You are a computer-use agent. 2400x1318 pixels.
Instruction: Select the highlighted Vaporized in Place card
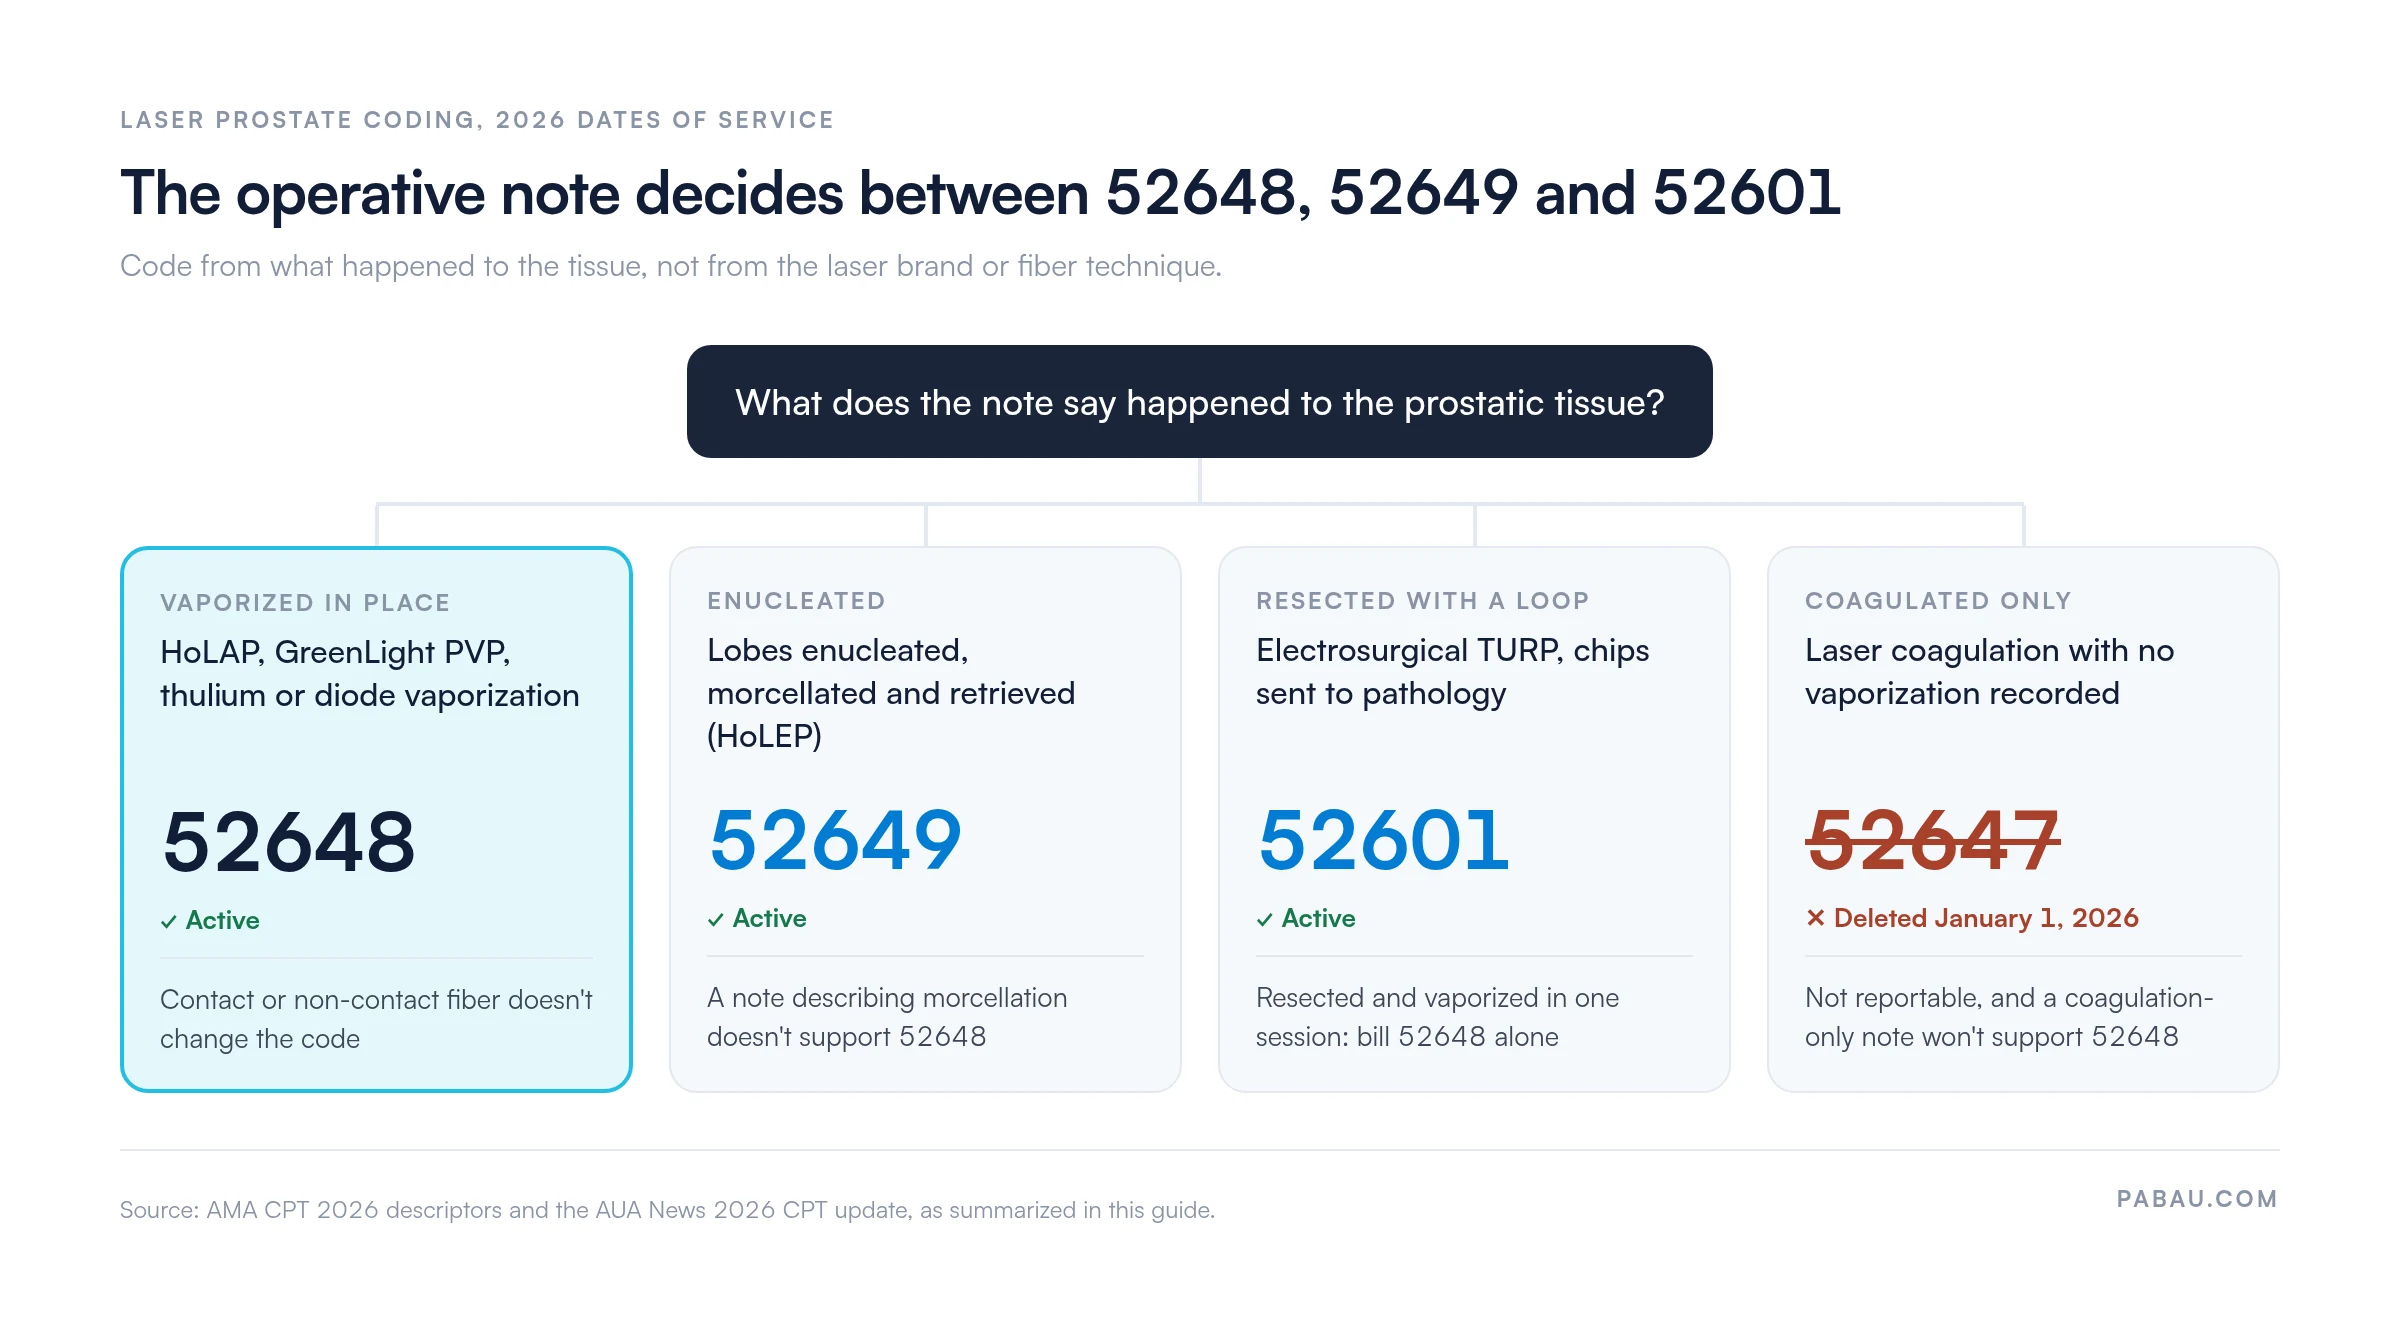coord(376,819)
